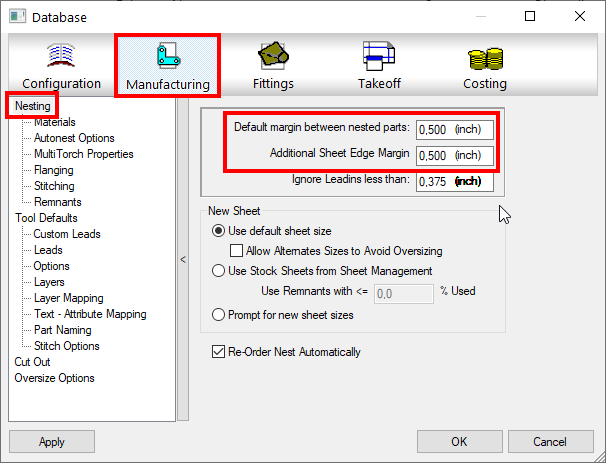Select the Nesting tree node
Screen dimensions: 606x463
click(32, 106)
